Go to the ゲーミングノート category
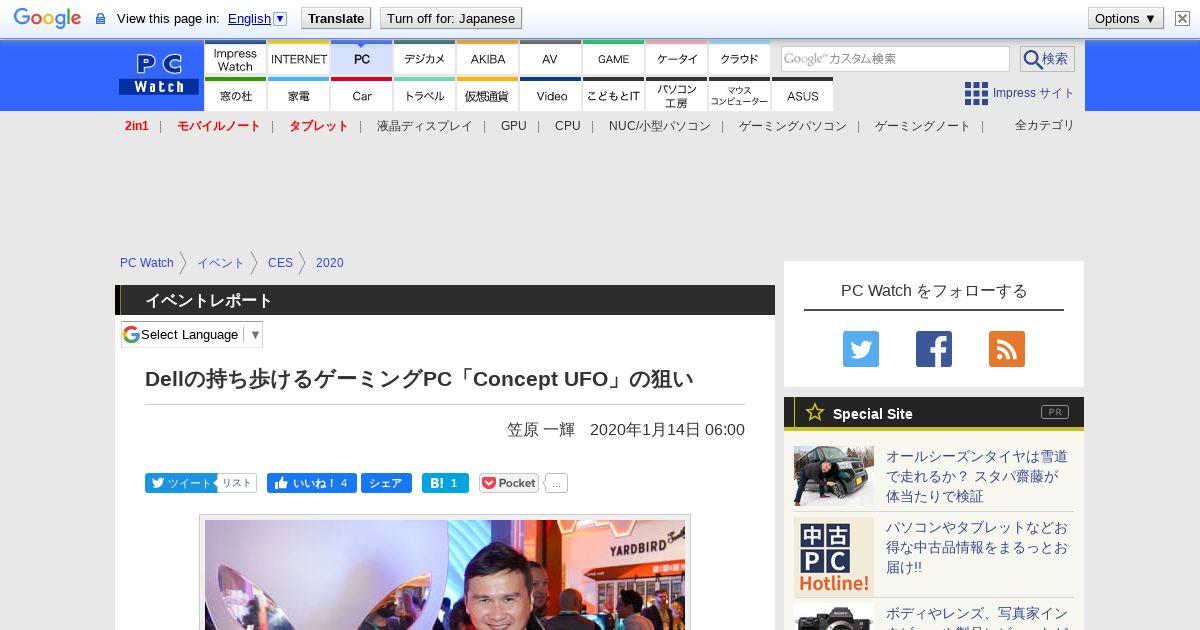1200x630 pixels. coord(923,126)
